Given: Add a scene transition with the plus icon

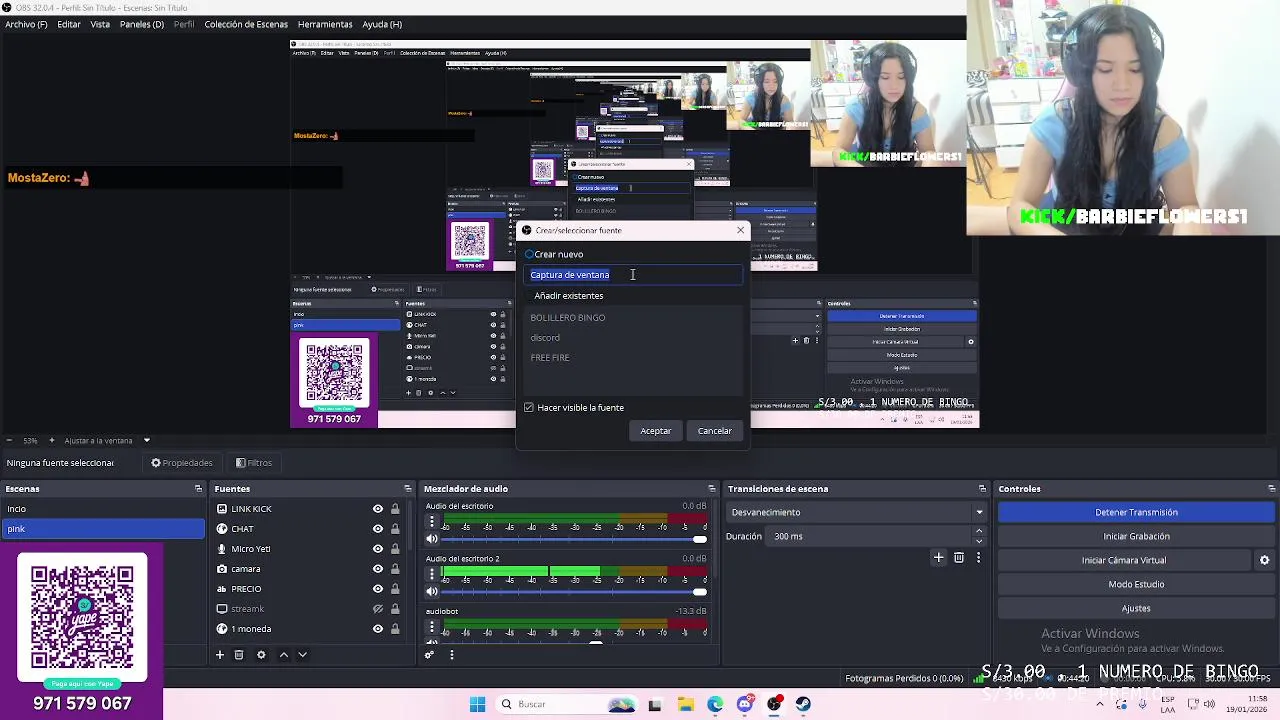Looking at the screenshot, I should tap(938, 557).
